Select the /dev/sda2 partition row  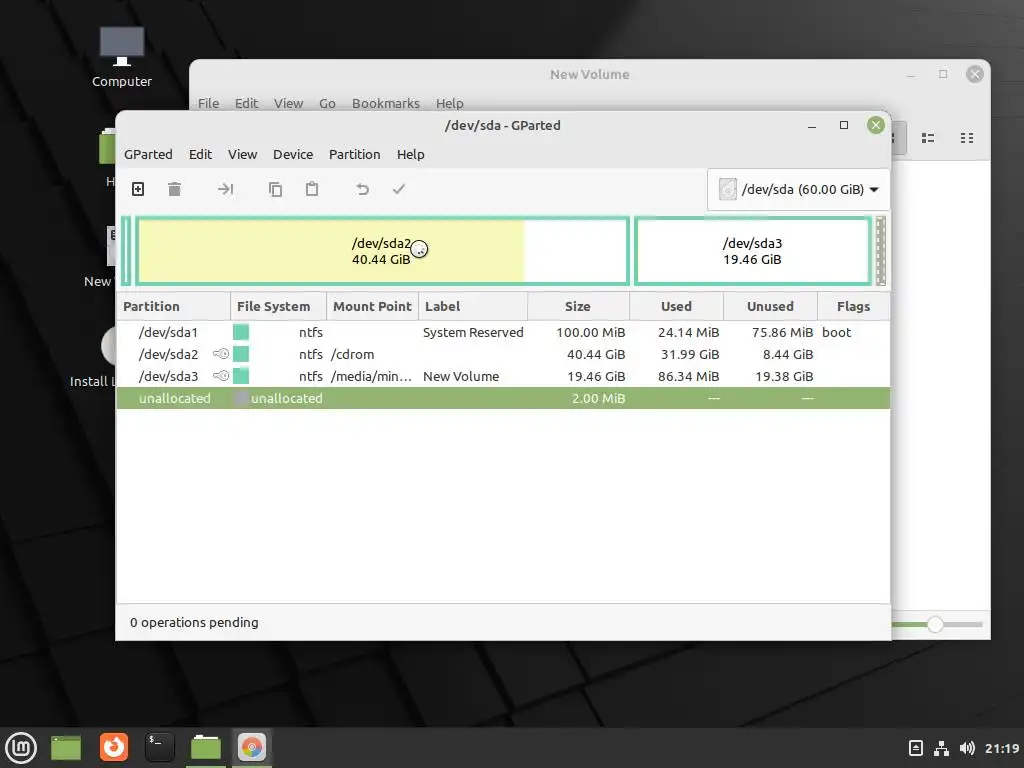(503, 355)
